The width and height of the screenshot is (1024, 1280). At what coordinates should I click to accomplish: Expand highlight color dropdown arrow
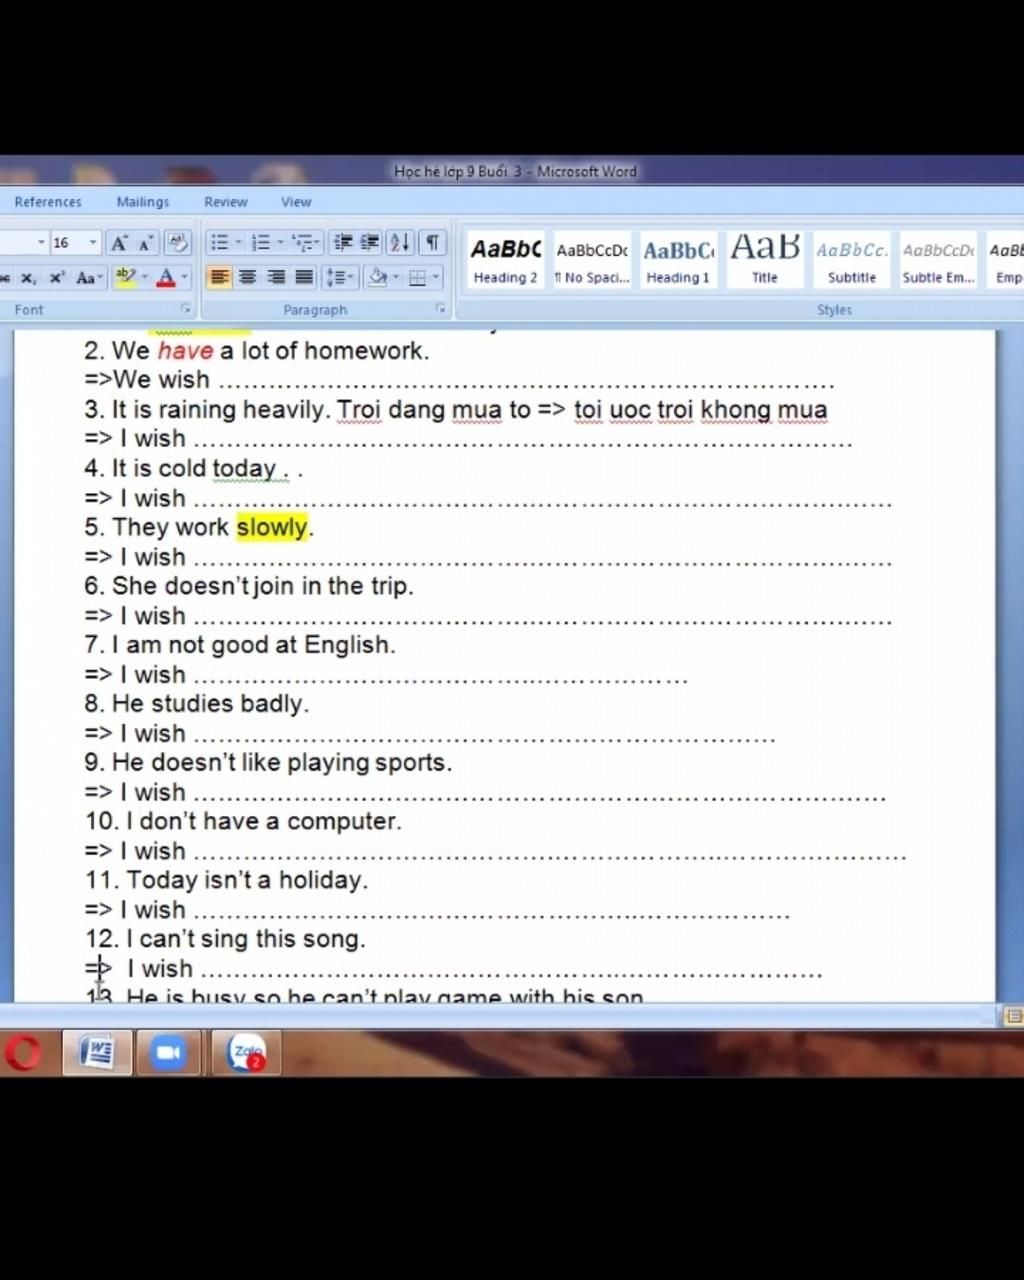pyautogui.click(x=145, y=278)
